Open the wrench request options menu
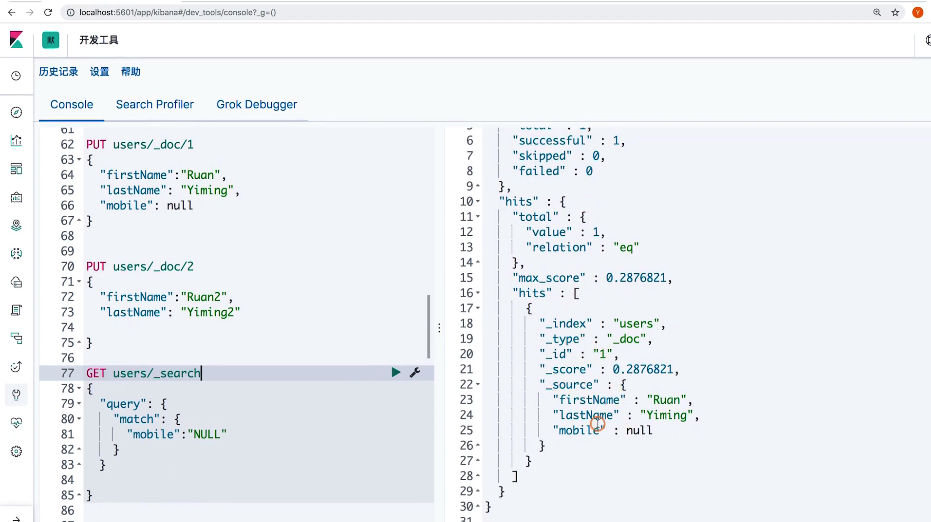The image size is (931, 522). 415,372
